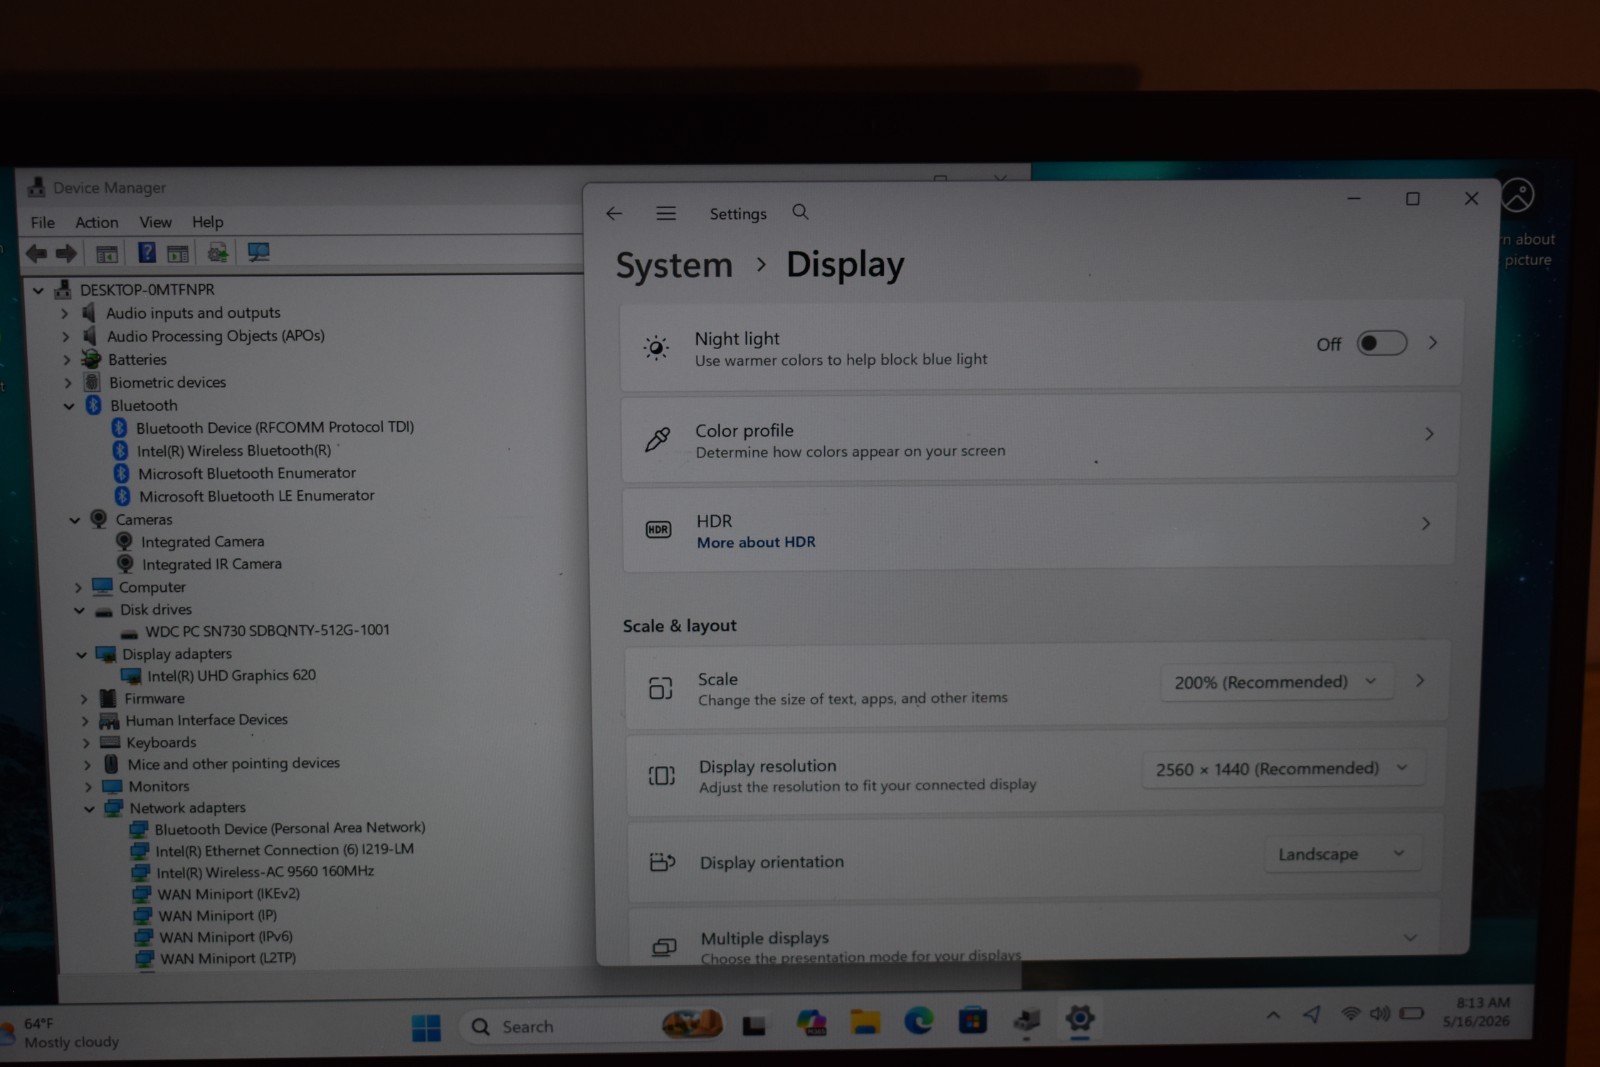The image size is (1600, 1067).
Task: Click System in the Settings breadcrumb
Action: [x=674, y=266]
